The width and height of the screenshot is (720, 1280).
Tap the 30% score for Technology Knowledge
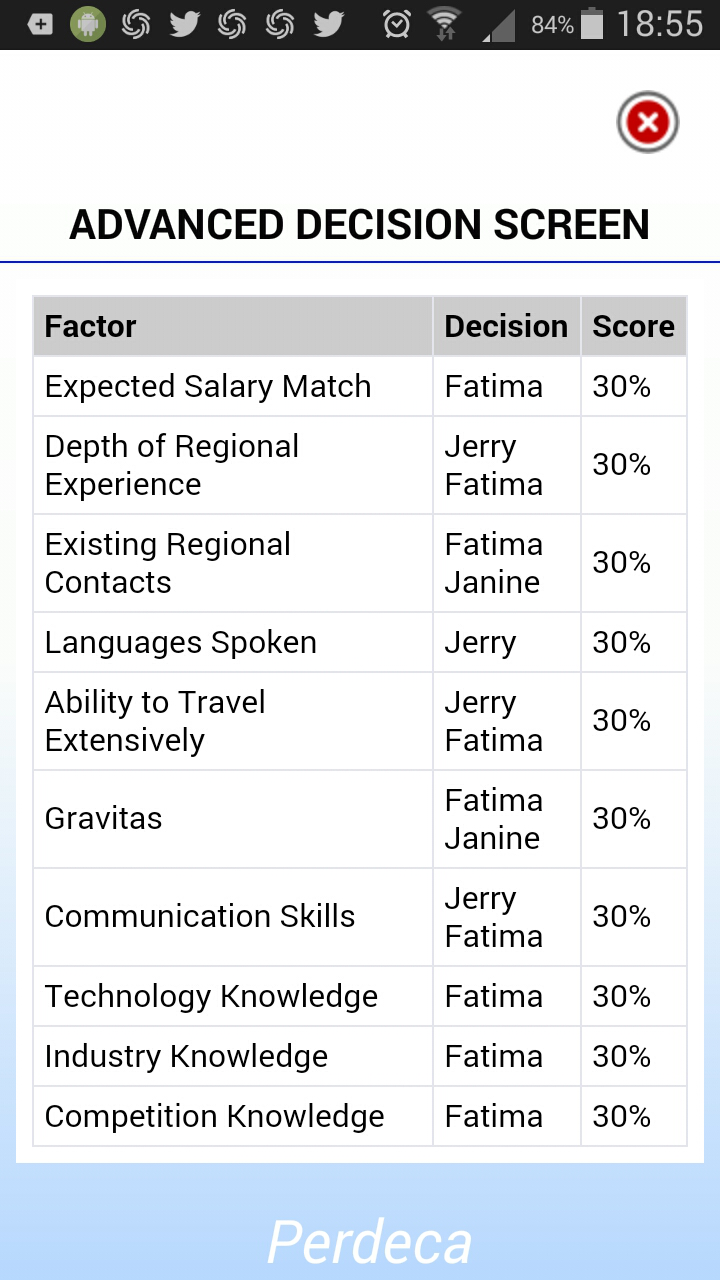(633, 995)
